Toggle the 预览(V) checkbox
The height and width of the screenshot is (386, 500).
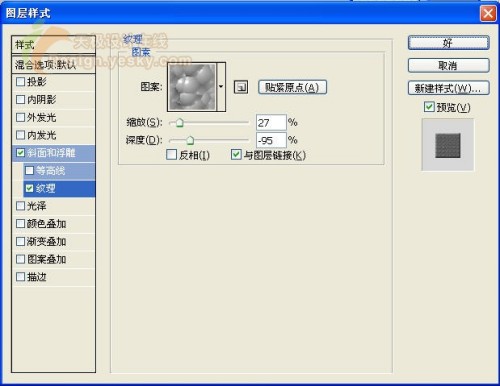pyautogui.click(x=429, y=107)
